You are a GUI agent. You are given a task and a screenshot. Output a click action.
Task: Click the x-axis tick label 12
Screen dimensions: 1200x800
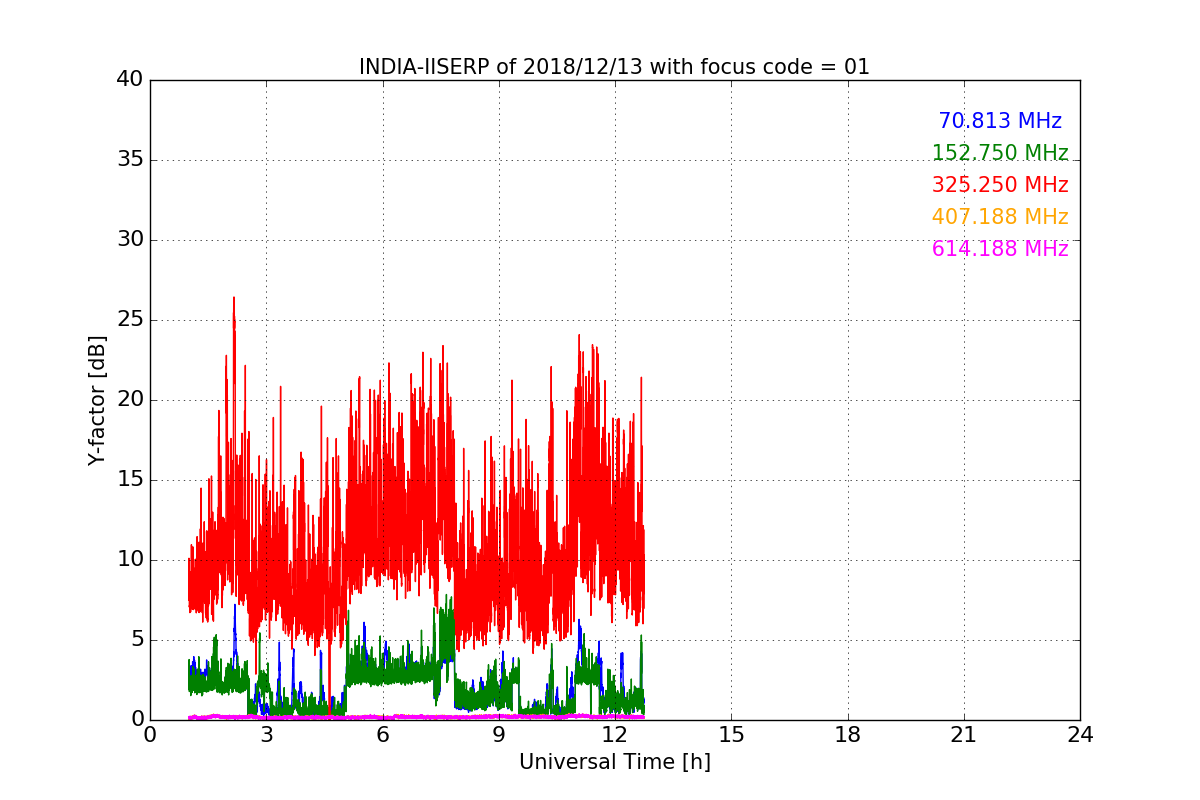(x=615, y=734)
